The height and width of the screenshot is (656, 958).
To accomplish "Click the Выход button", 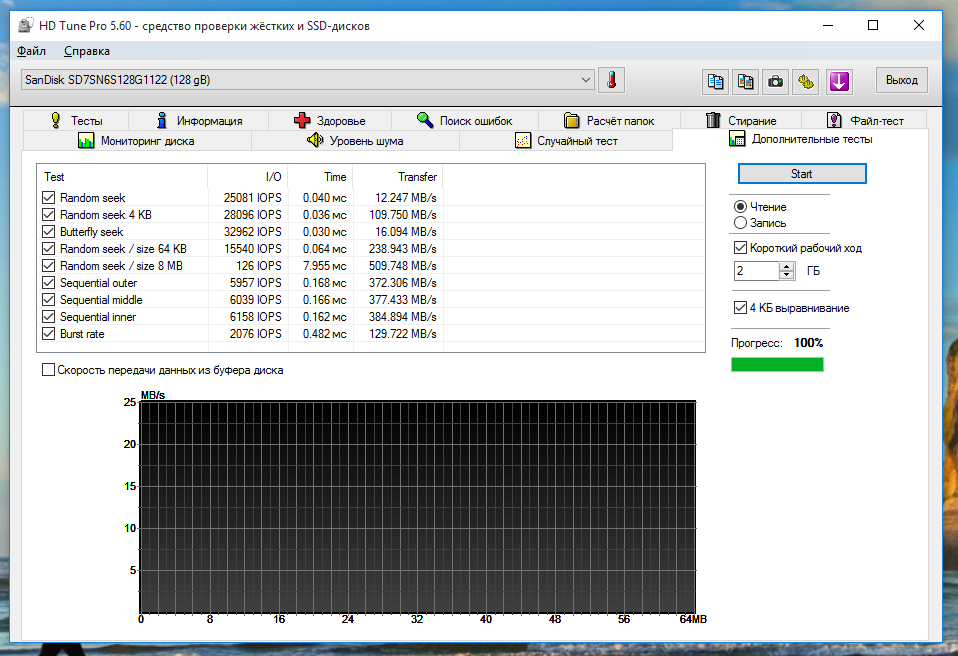I will point(902,80).
